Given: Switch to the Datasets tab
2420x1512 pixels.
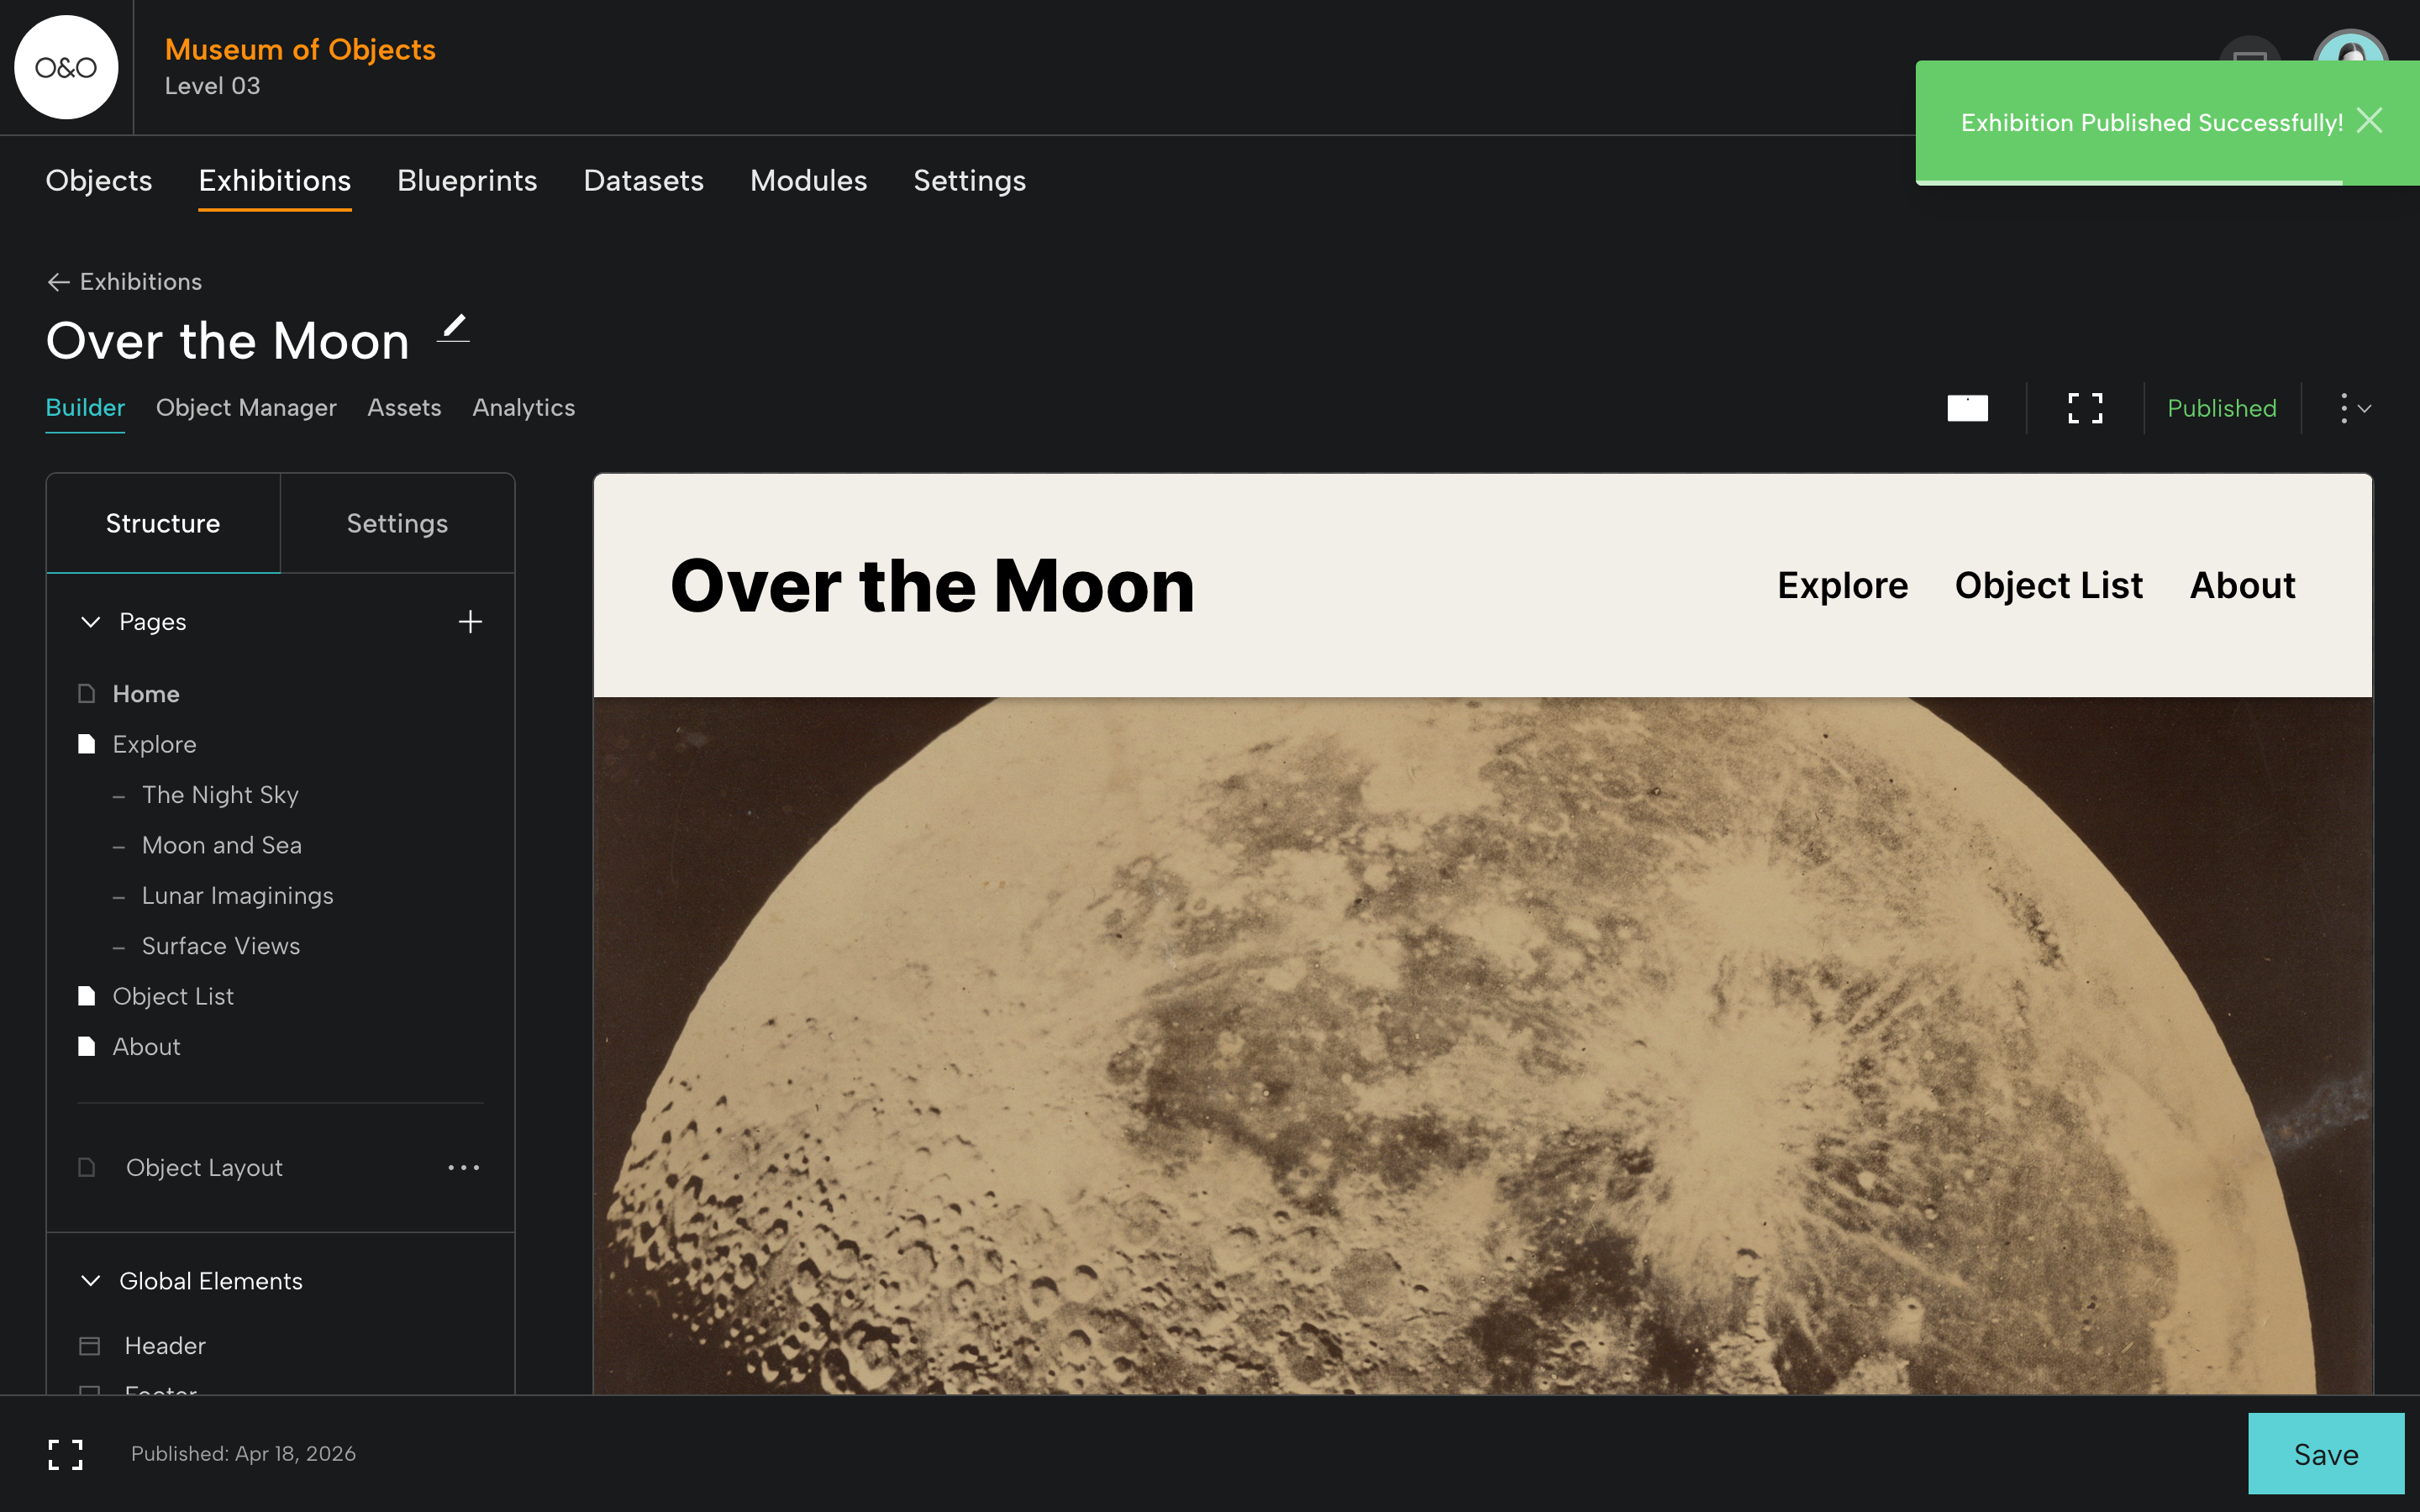Looking at the screenshot, I should coord(644,181).
